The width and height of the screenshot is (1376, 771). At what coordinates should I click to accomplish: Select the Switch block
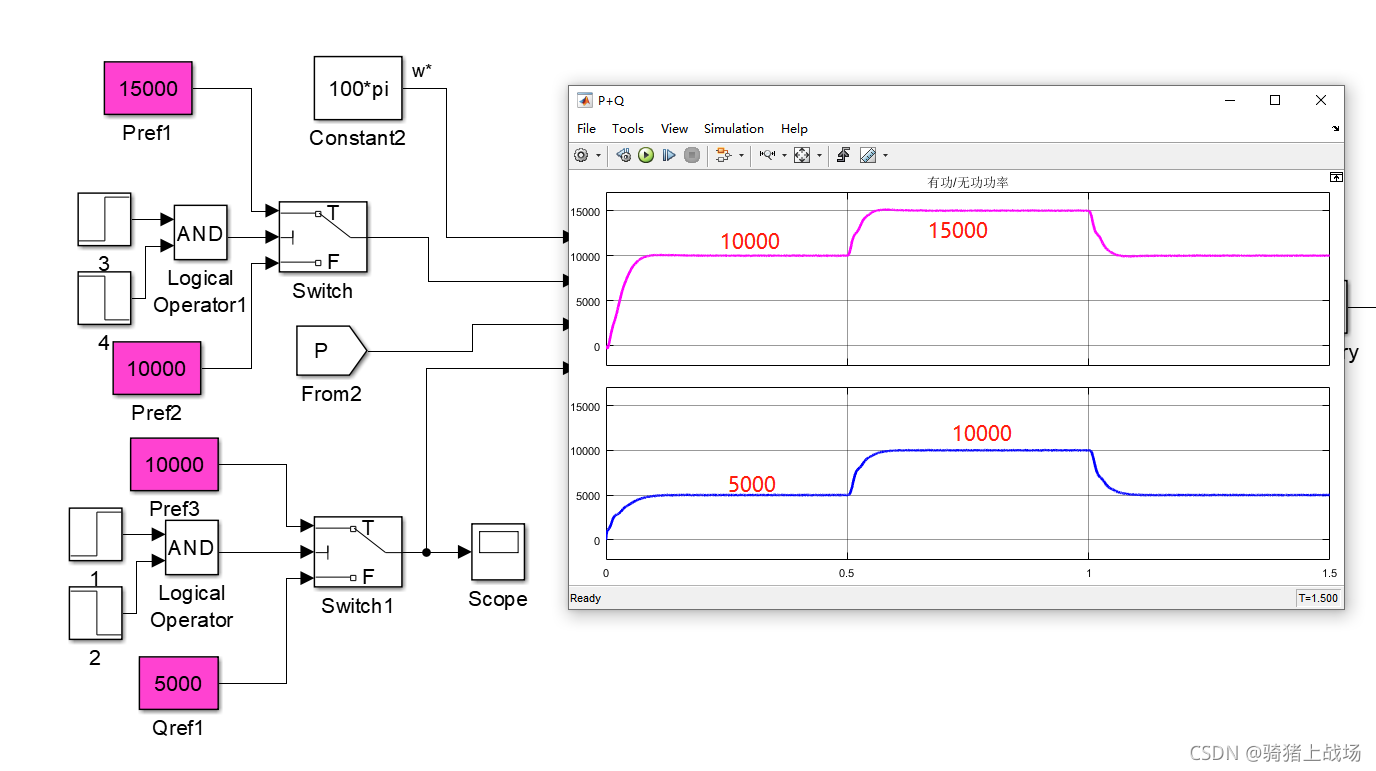(322, 237)
